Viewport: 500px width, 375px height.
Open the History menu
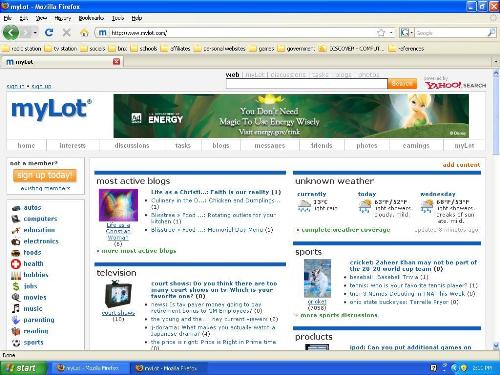point(63,18)
